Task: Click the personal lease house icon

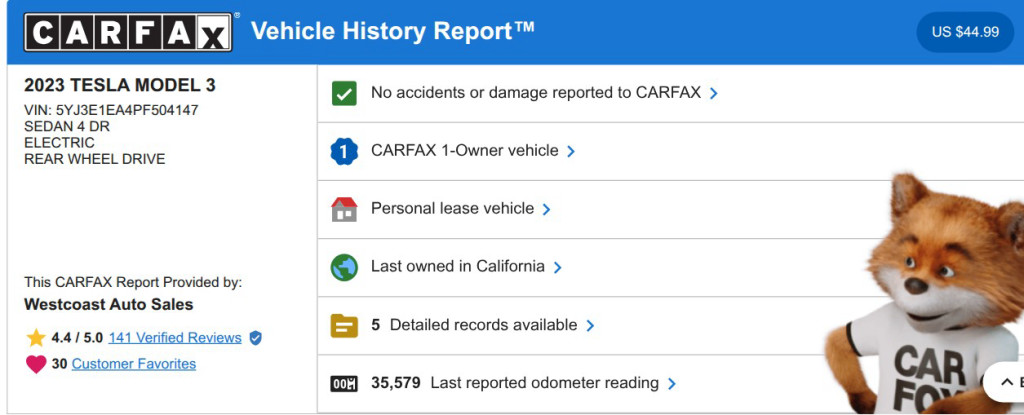Action: click(x=344, y=209)
